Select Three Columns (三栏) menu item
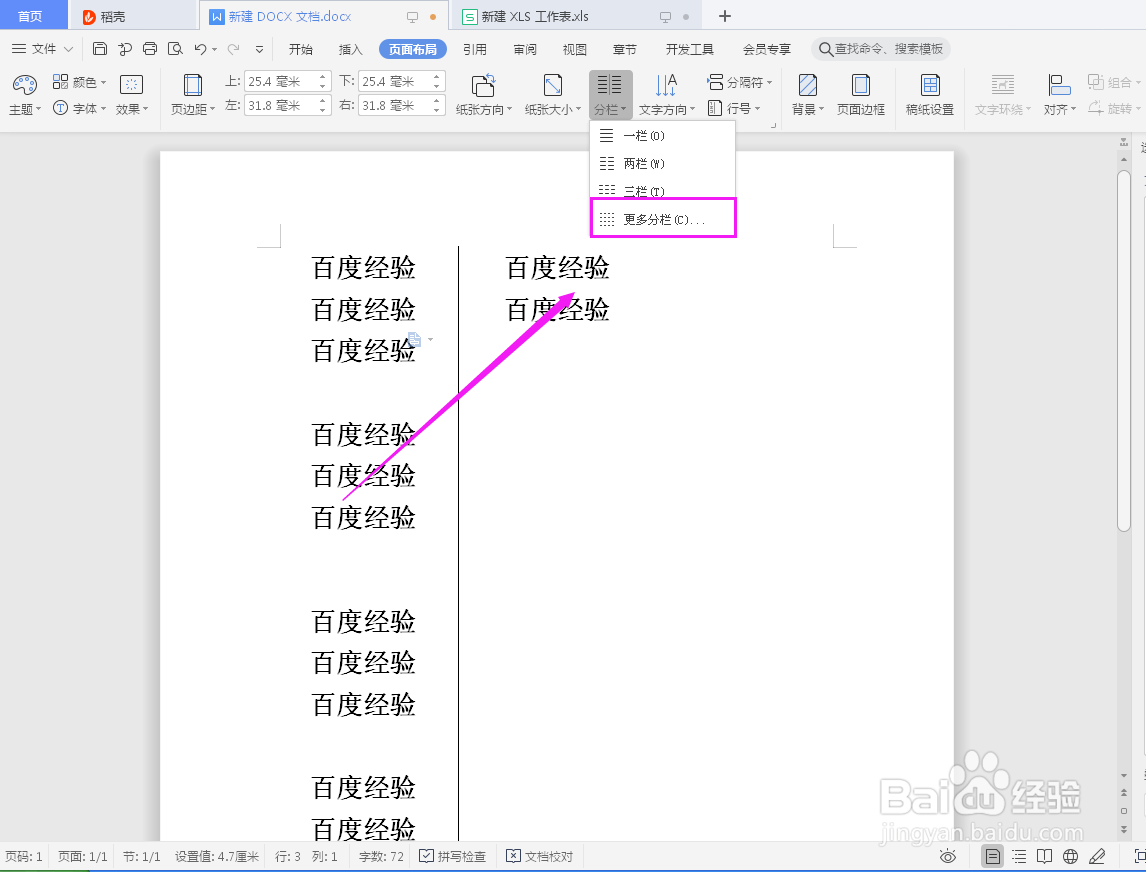The image size is (1146, 872). pyautogui.click(x=662, y=191)
